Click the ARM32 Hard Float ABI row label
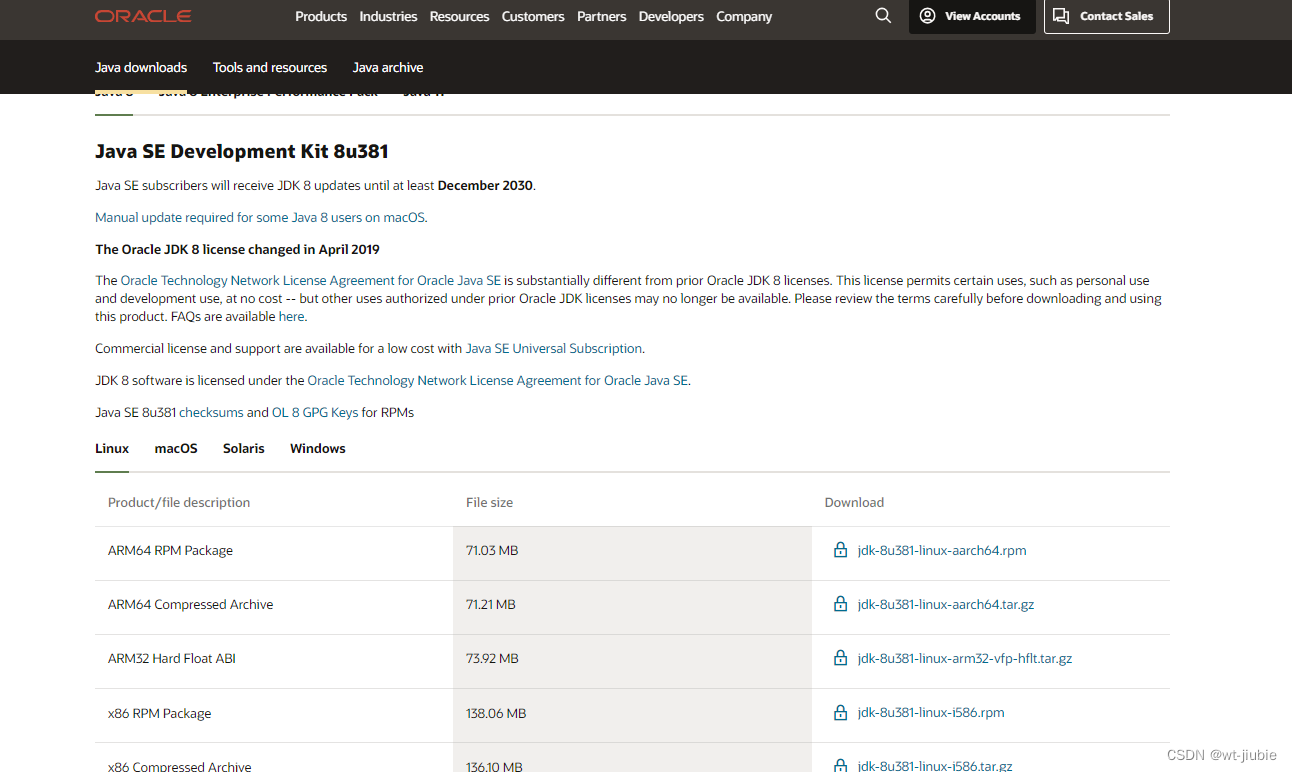 click(x=172, y=658)
